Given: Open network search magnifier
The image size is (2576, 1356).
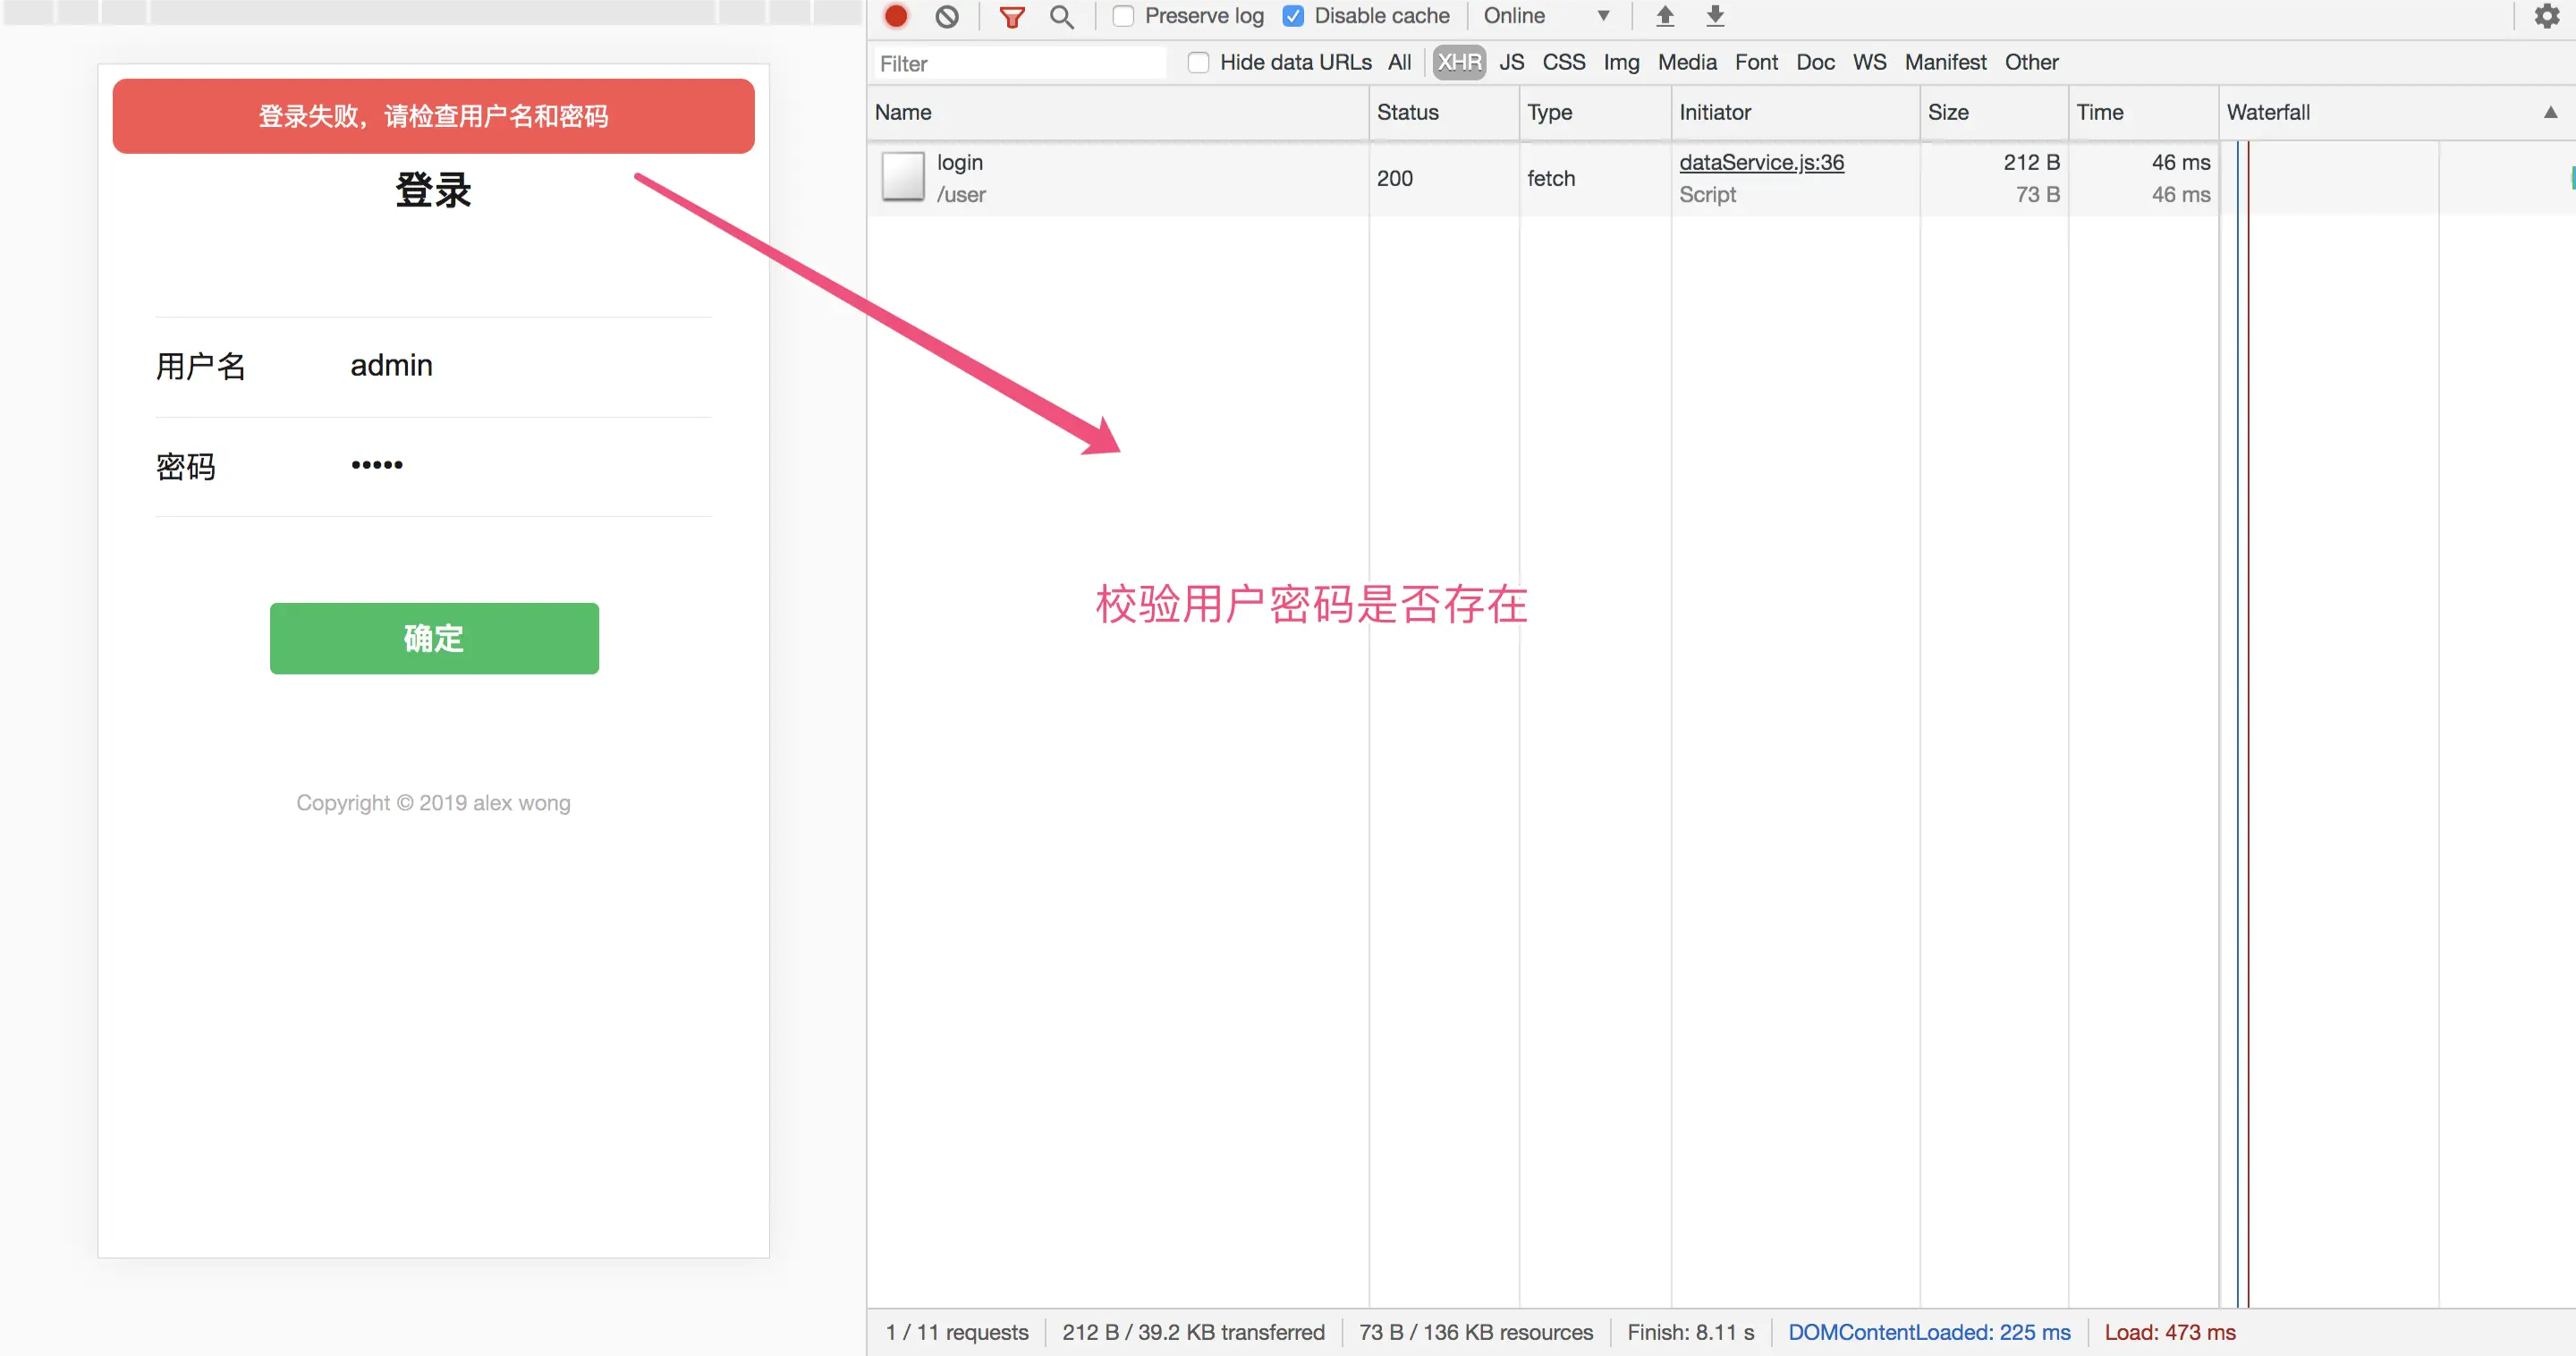Looking at the screenshot, I should tap(1061, 16).
